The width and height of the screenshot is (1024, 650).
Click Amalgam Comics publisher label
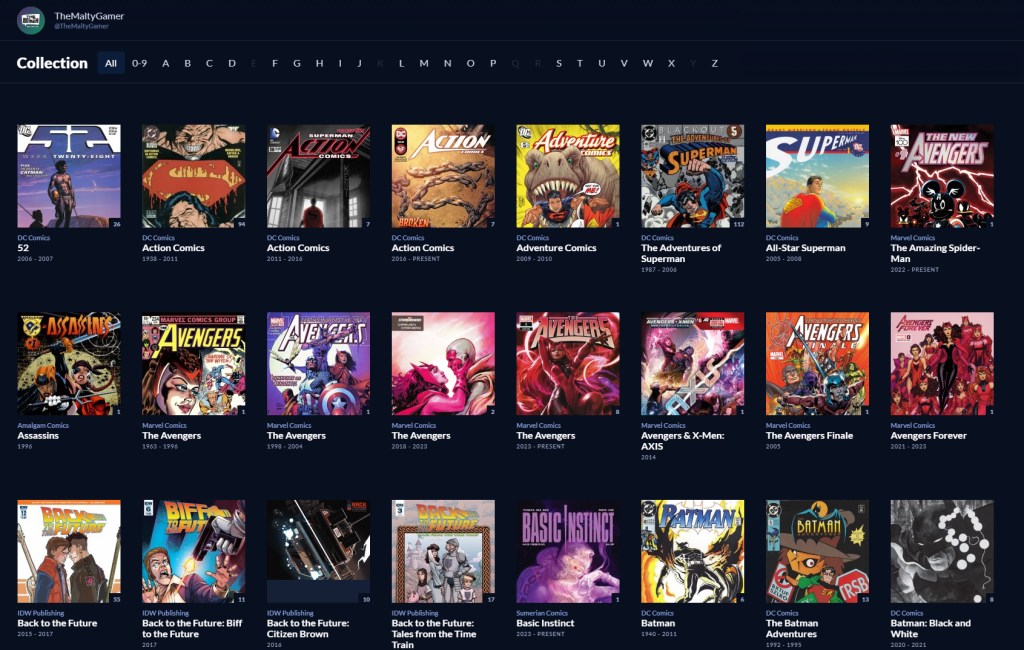pyautogui.click(x=41, y=425)
